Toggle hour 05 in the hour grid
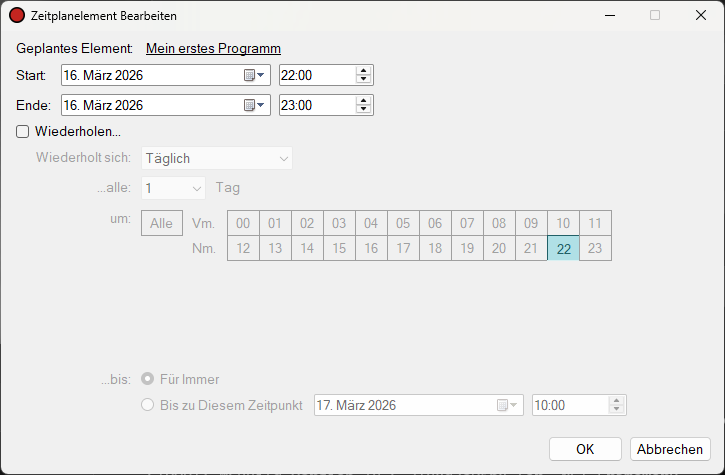The height and width of the screenshot is (475, 725). (403, 223)
